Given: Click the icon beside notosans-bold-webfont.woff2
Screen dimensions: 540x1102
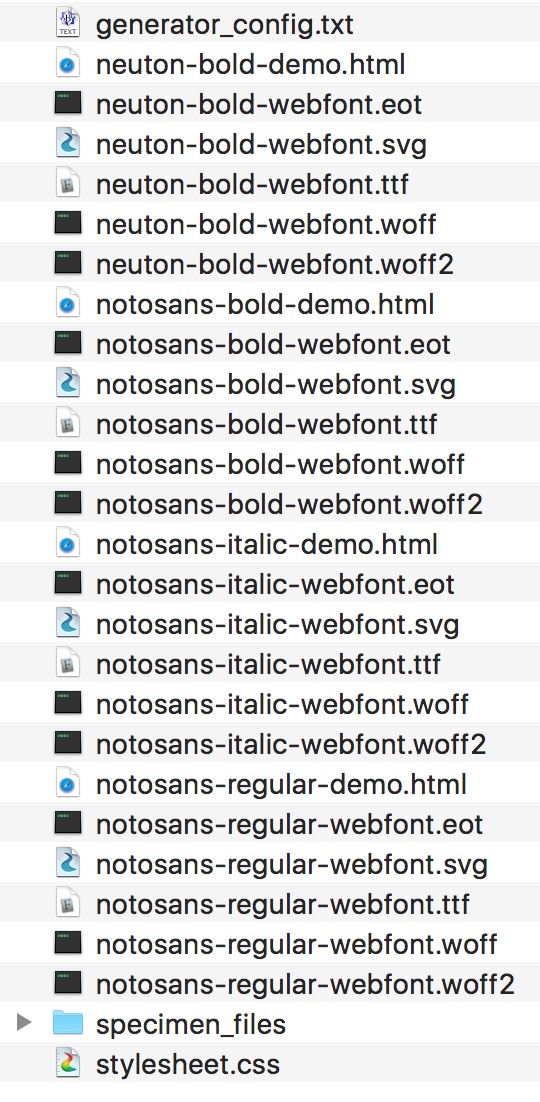Looking at the screenshot, I should coord(68,505).
